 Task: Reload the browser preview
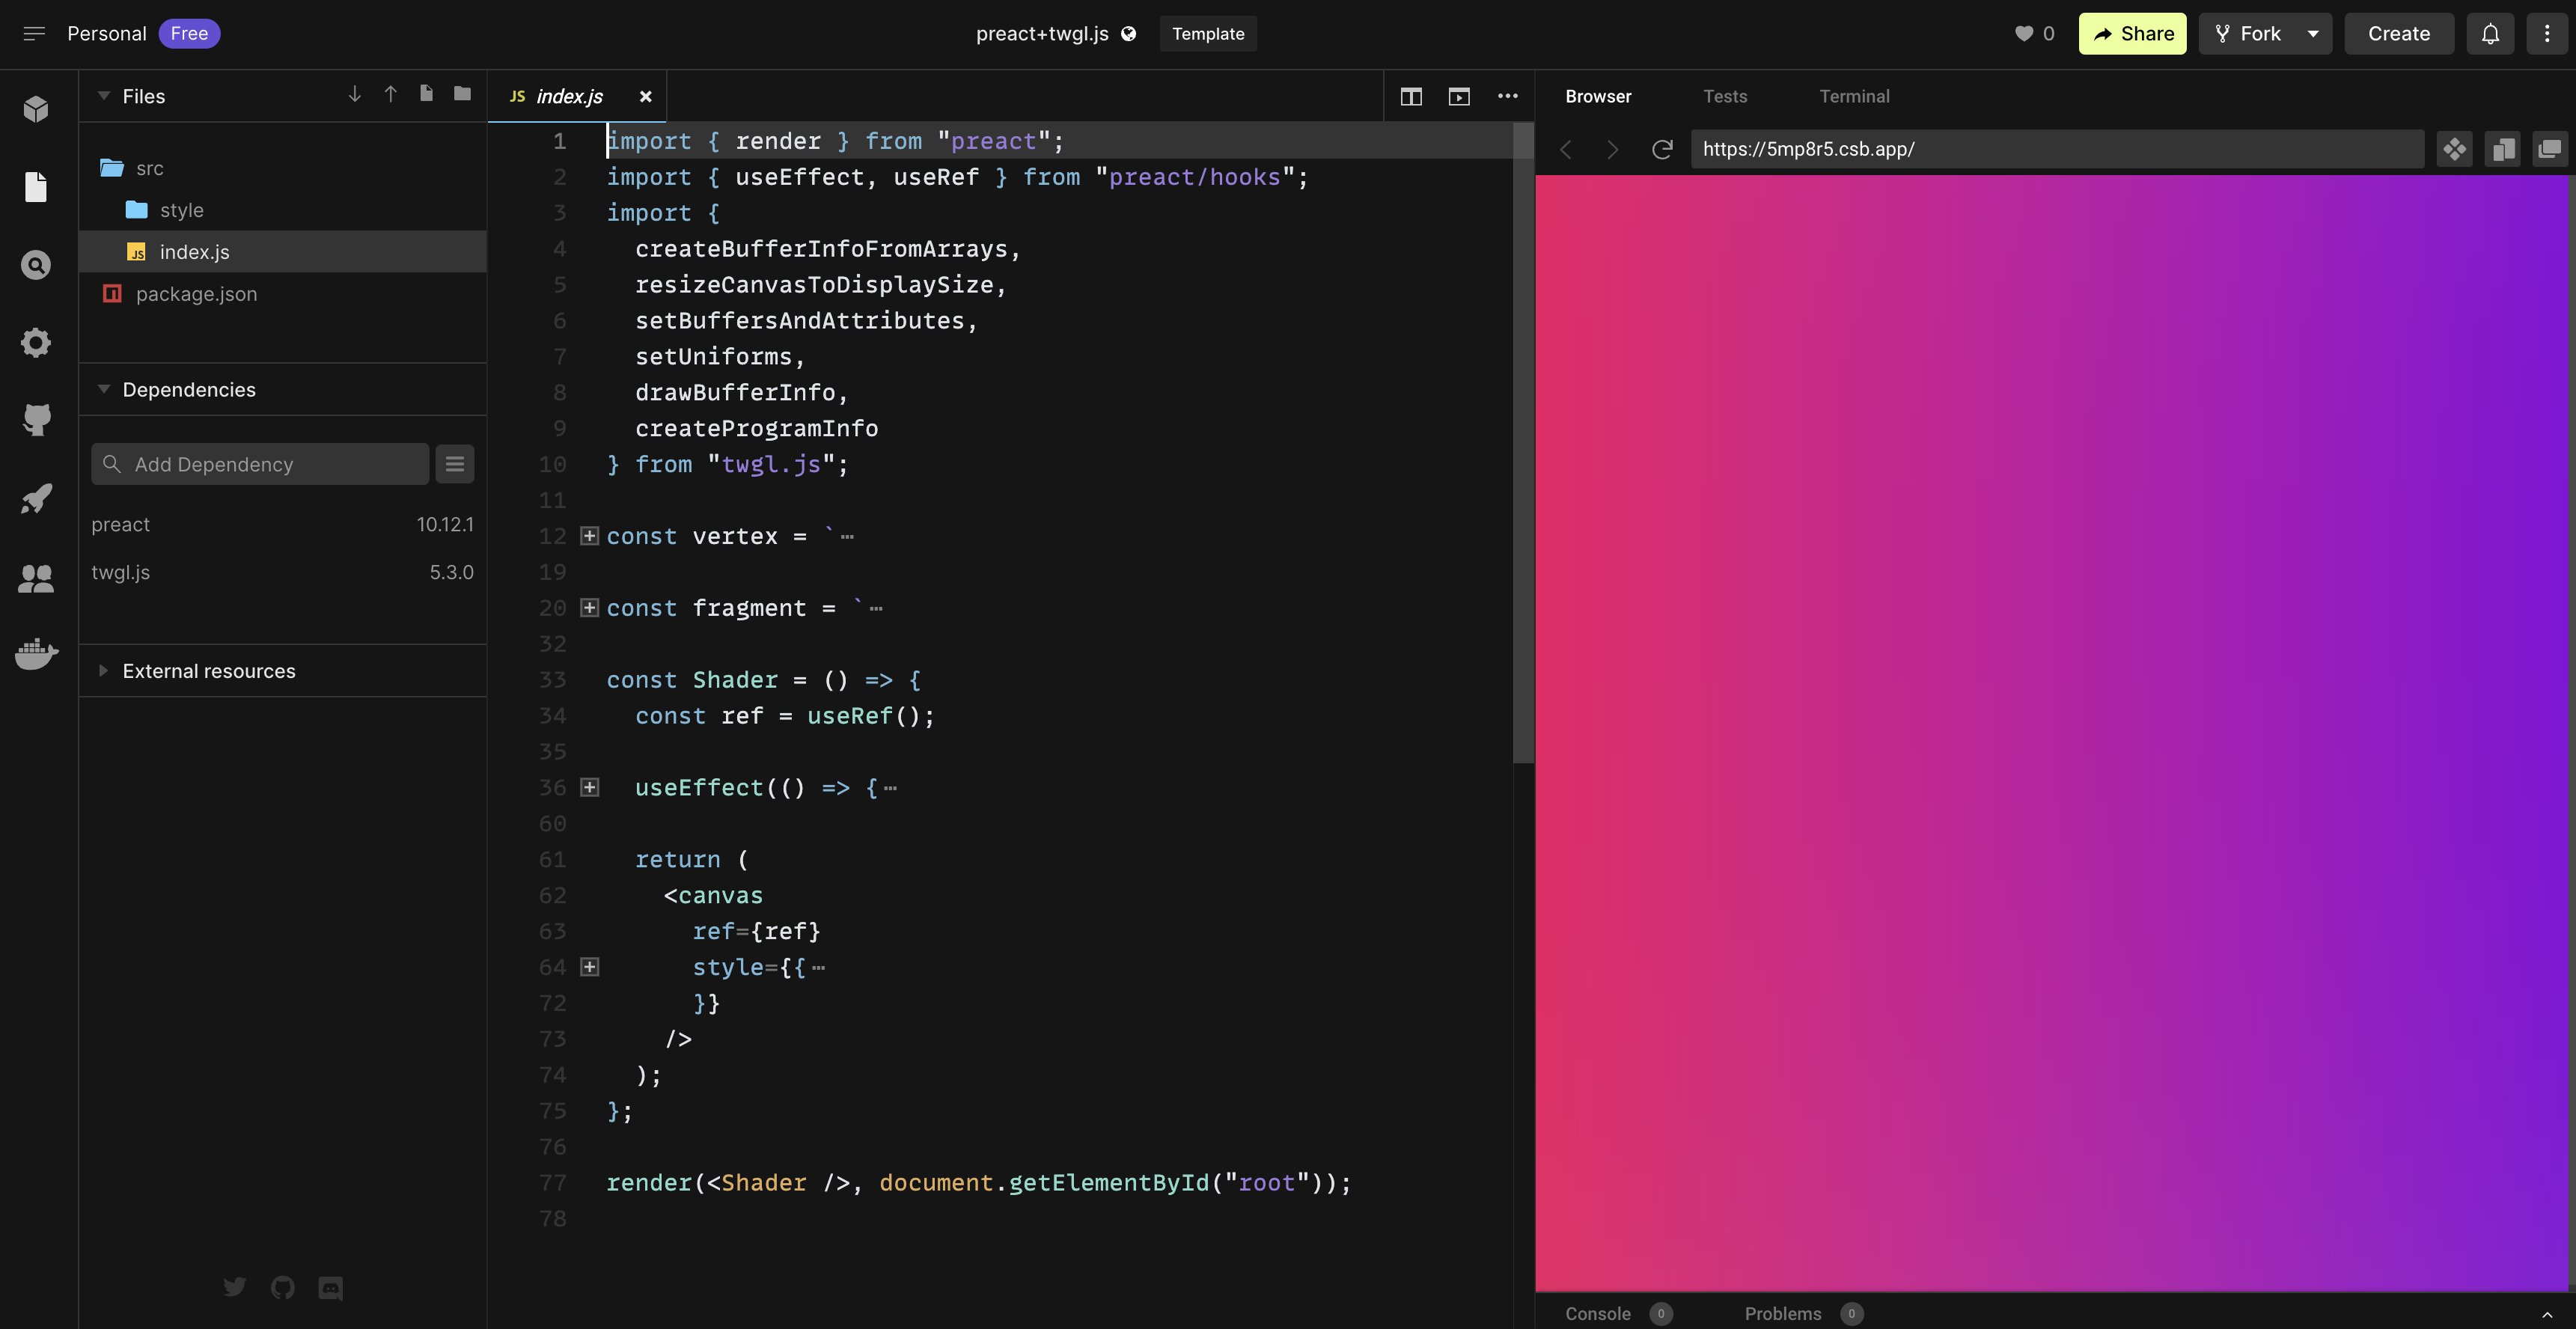tap(1661, 148)
